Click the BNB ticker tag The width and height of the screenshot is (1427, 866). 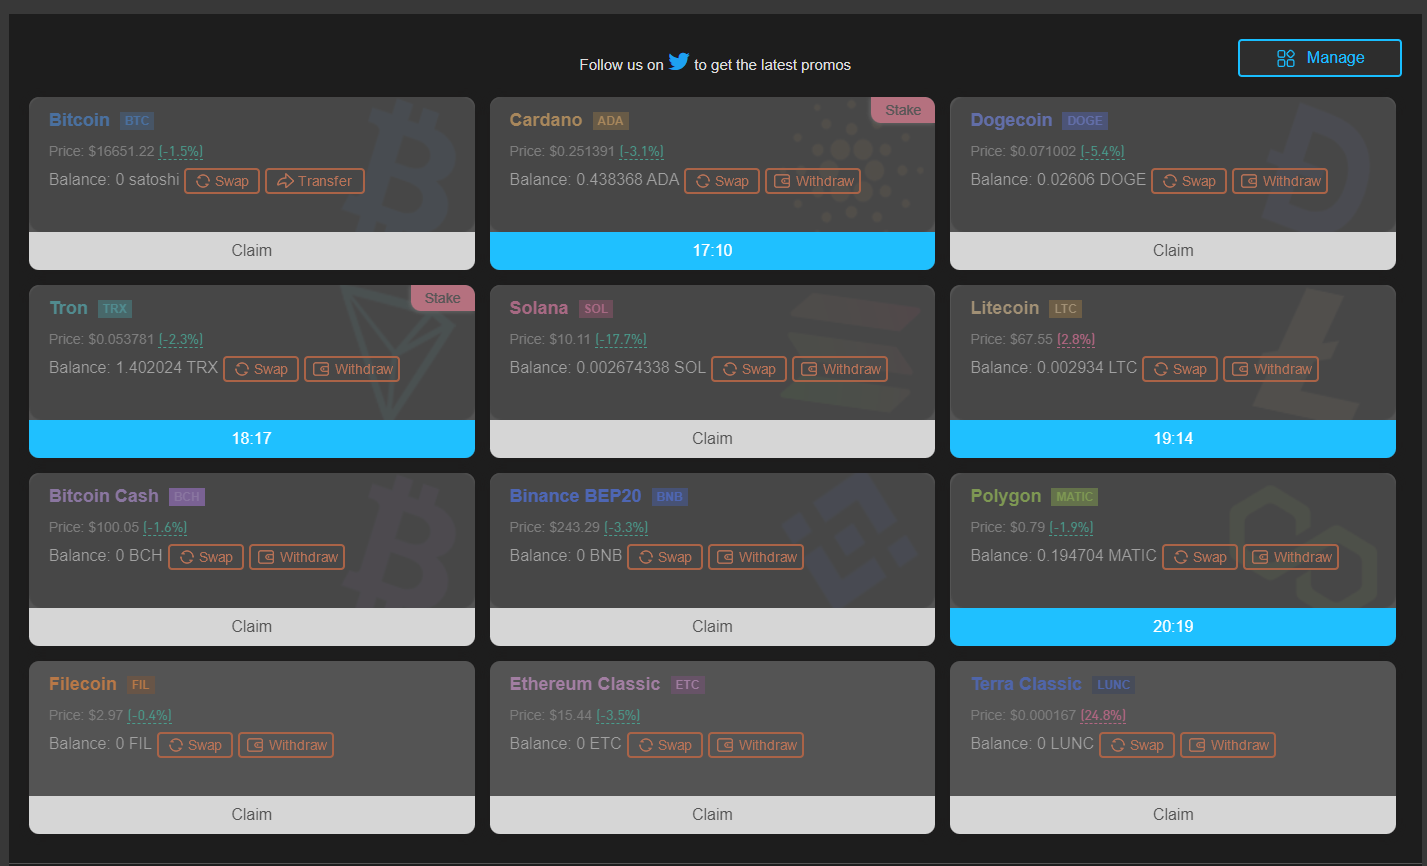(669, 497)
